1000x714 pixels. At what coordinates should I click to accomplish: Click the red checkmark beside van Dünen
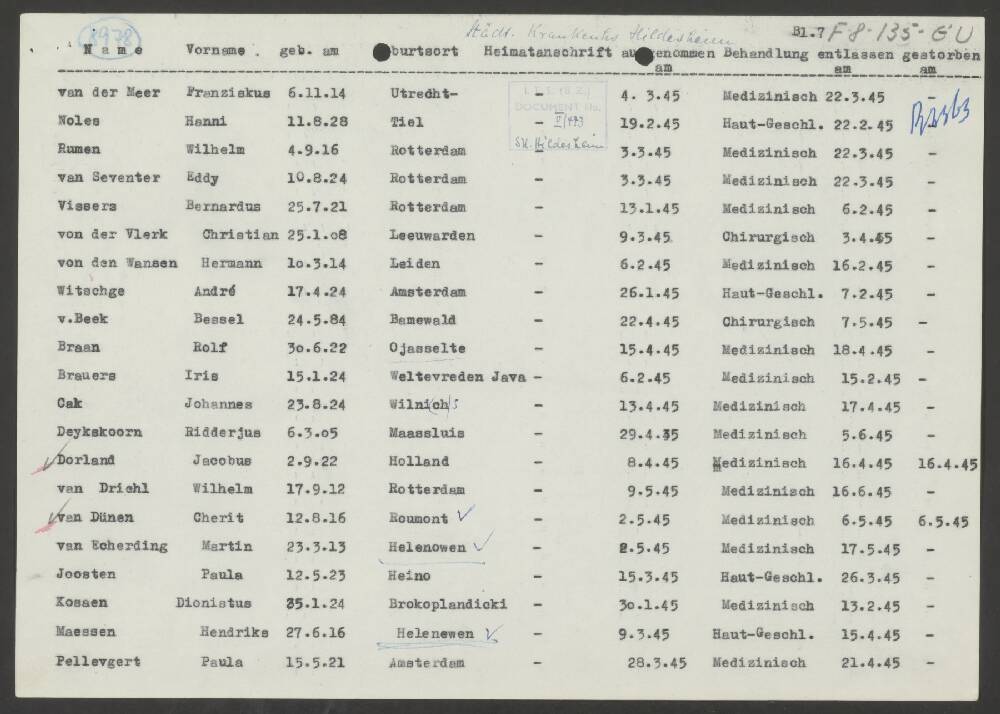[46, 517]
